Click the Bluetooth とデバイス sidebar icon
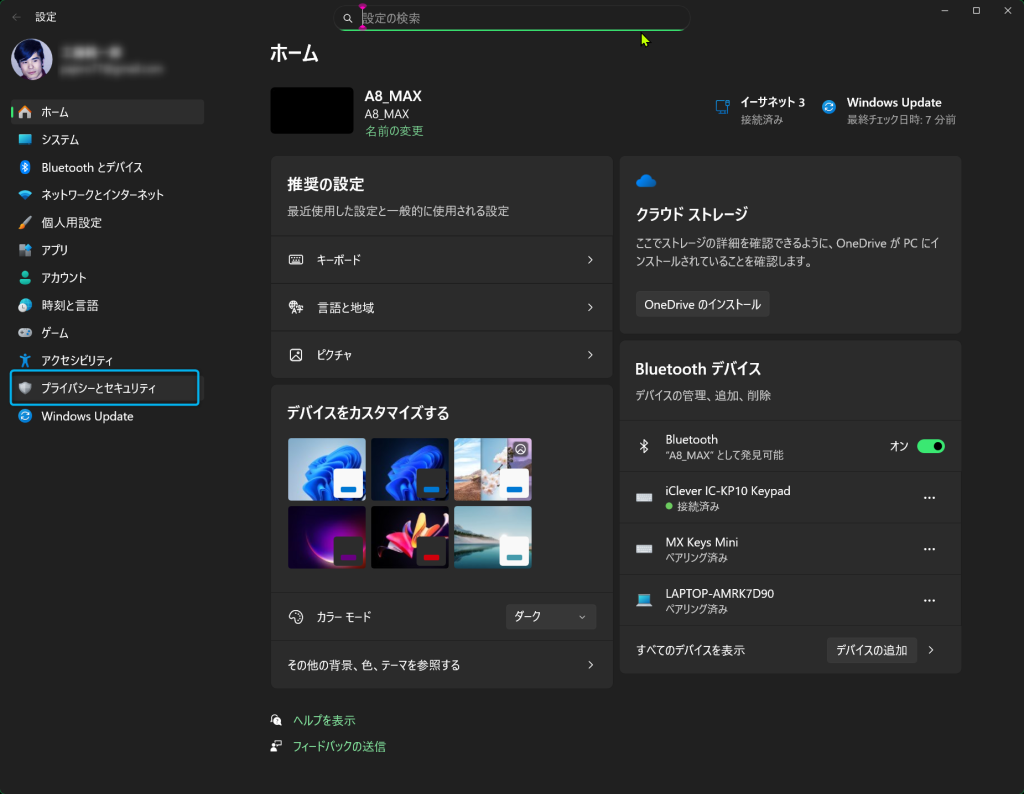 pos(25,167)
